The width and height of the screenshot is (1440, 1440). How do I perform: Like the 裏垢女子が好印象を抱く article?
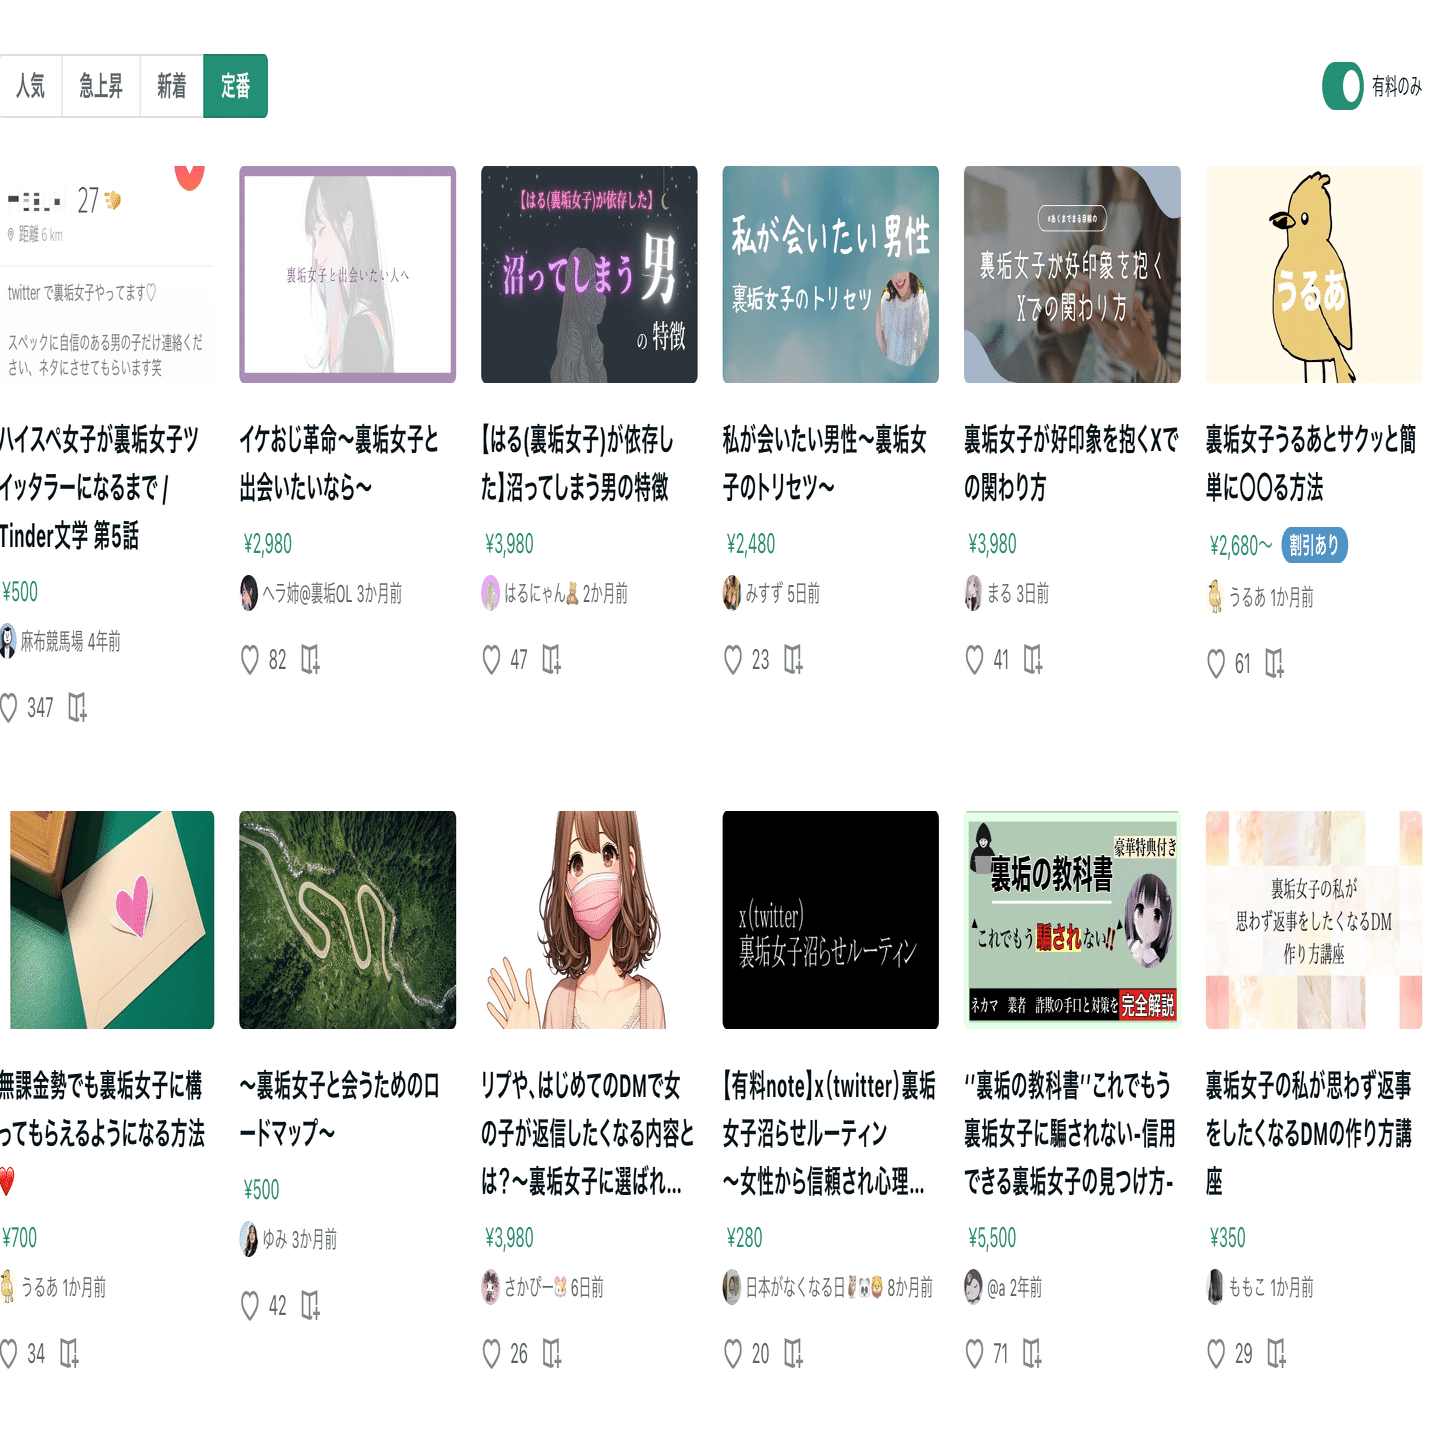974,660
